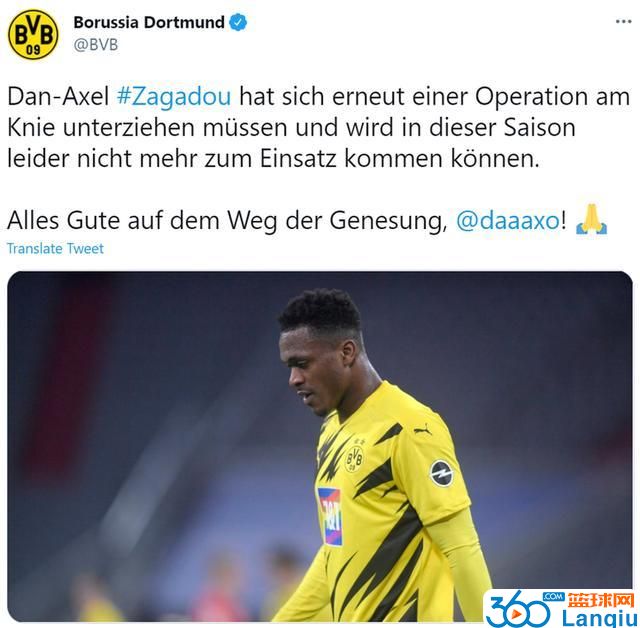Click the orange Chinese watermark text
The image size is (640, 628).
coord(600,600)
